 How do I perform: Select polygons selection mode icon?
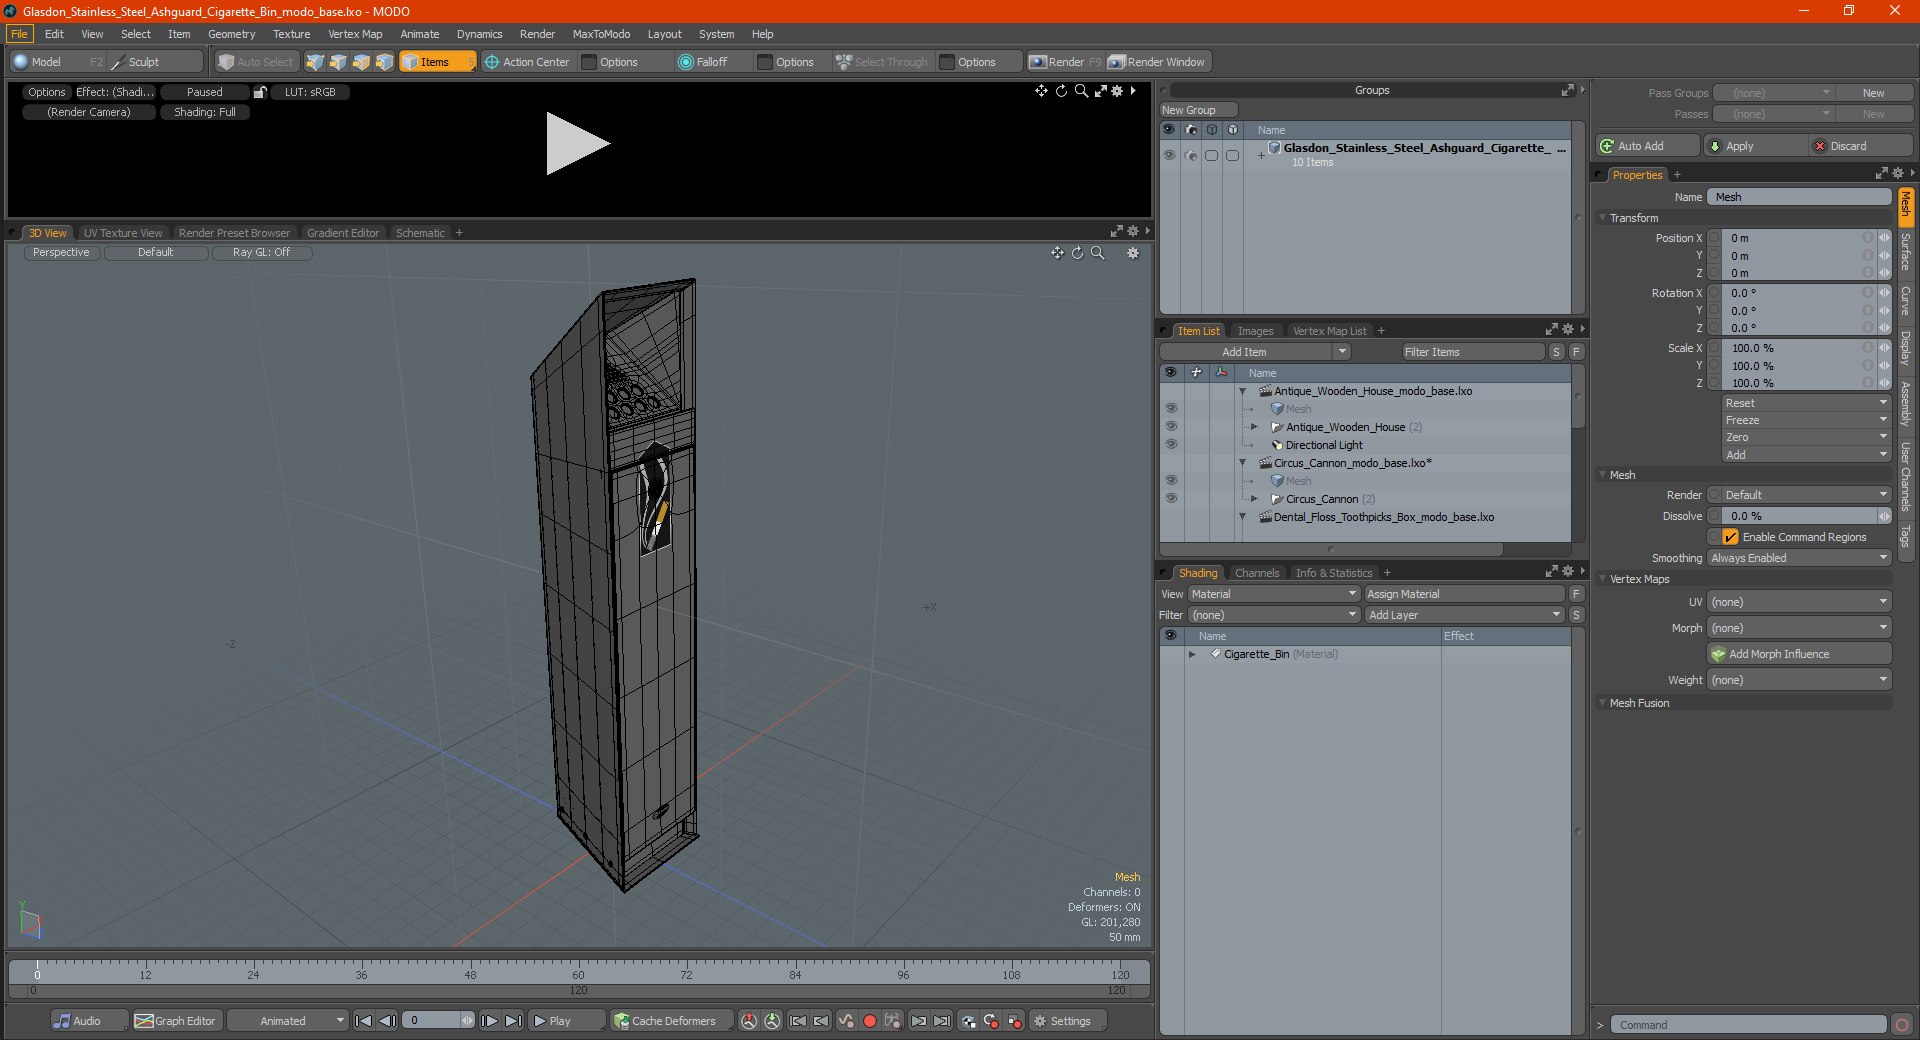tap(361, 62)
